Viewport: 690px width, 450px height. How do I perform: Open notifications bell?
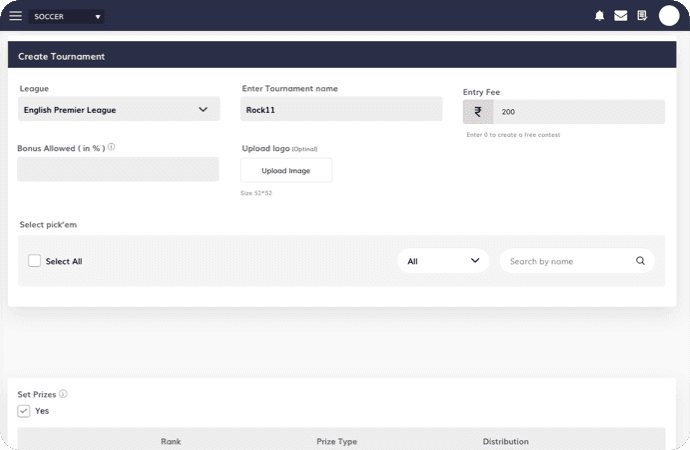coord(599,16)
